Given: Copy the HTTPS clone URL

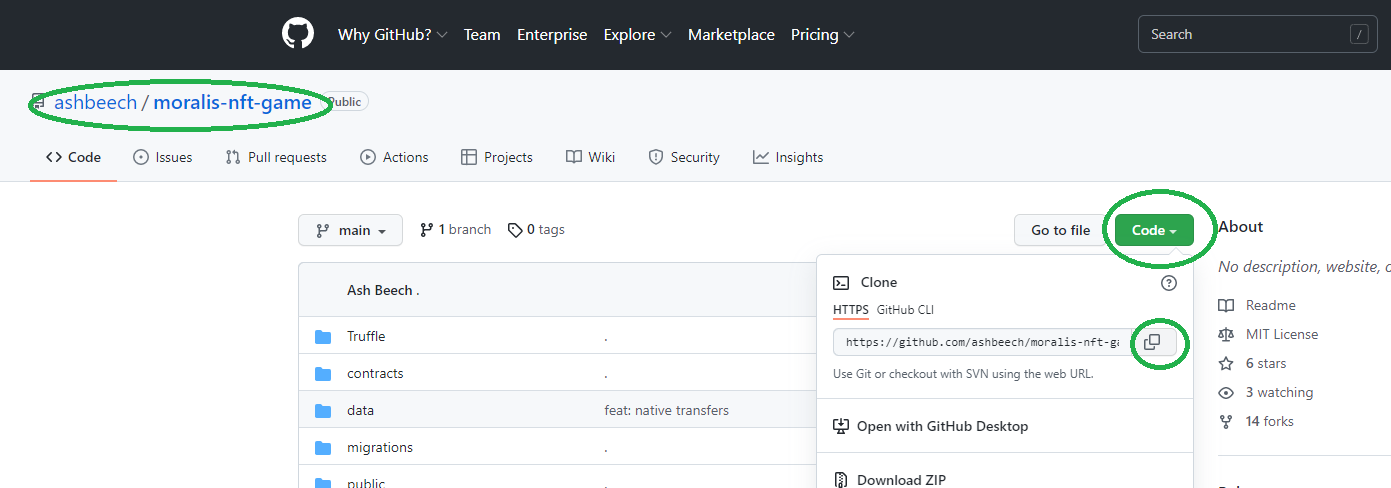Looking at the screenshot, I should click(x=1152, y=342).
